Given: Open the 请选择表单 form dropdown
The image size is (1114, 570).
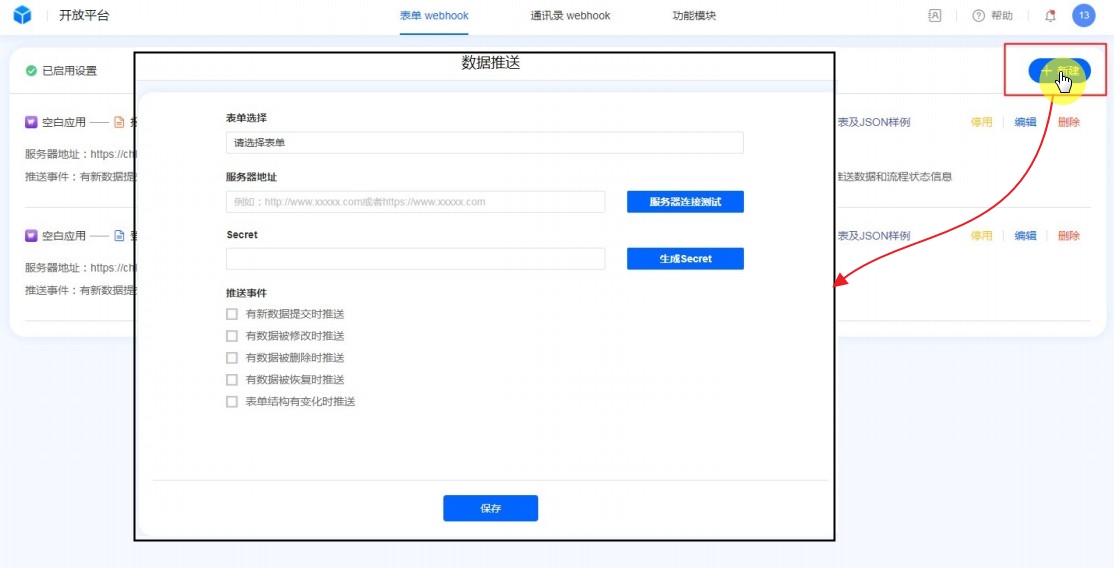Looking at the screenshot, I should pos(484,143).
